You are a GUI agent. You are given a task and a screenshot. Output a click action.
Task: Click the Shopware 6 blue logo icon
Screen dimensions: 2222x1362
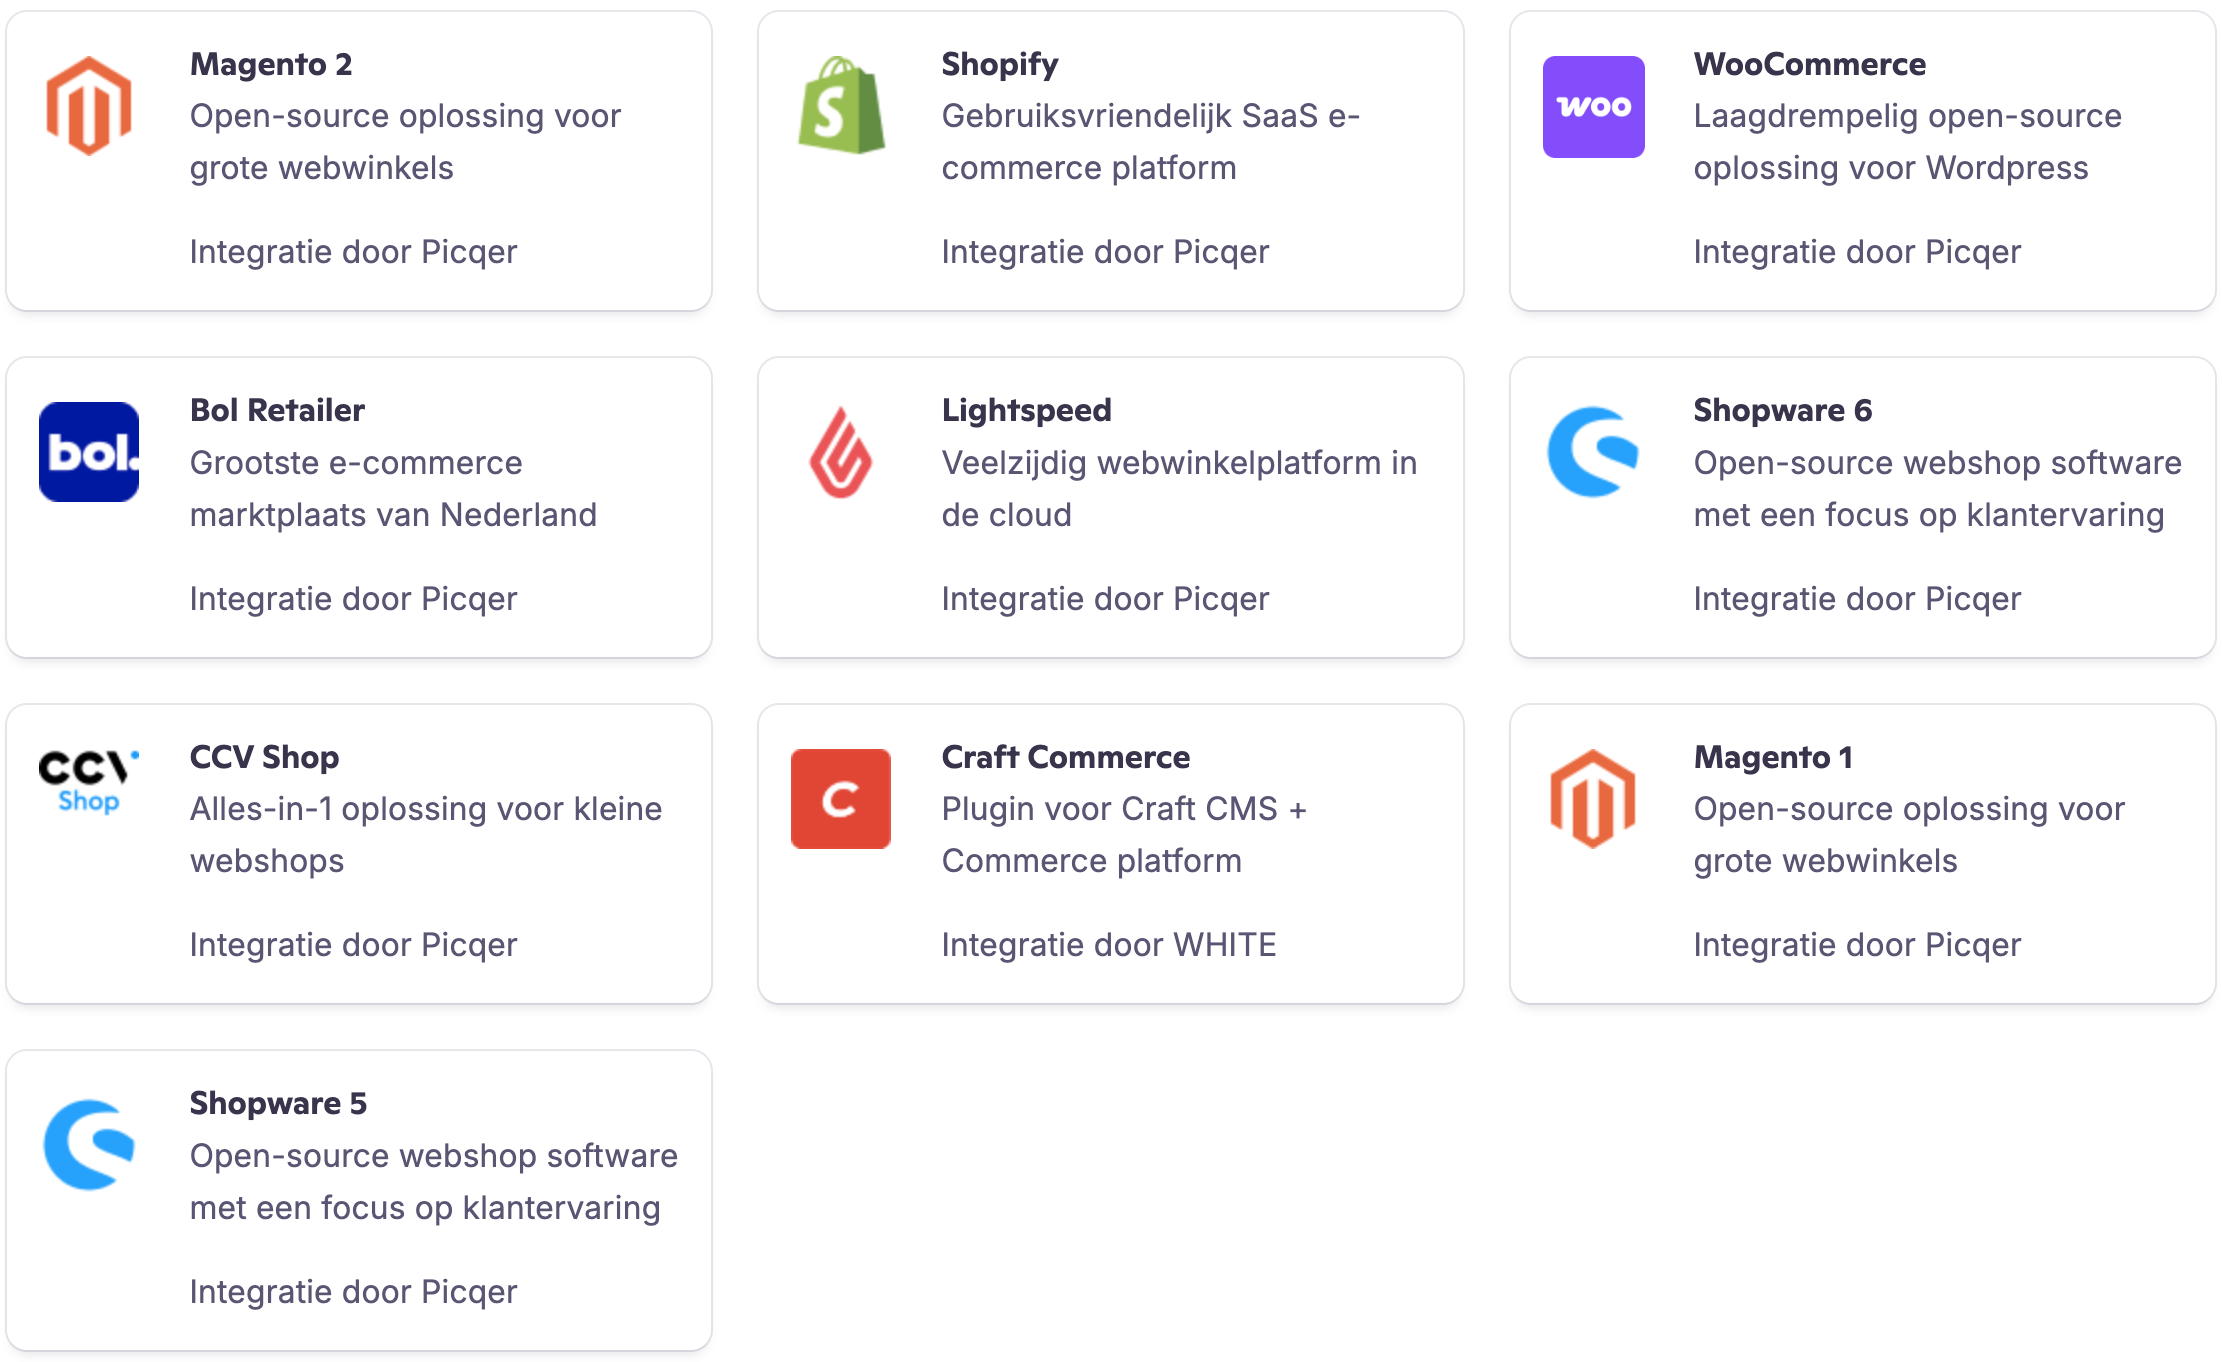pos(1593,452)
